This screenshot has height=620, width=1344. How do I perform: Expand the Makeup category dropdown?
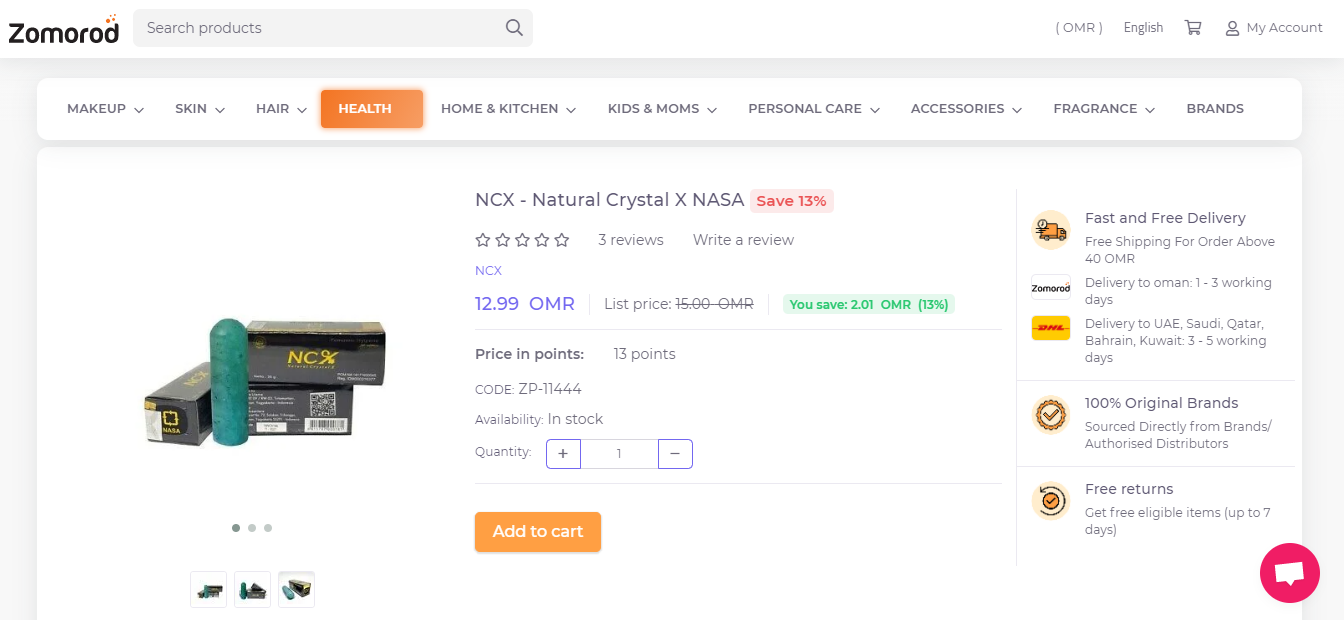[x=105, y=109]
